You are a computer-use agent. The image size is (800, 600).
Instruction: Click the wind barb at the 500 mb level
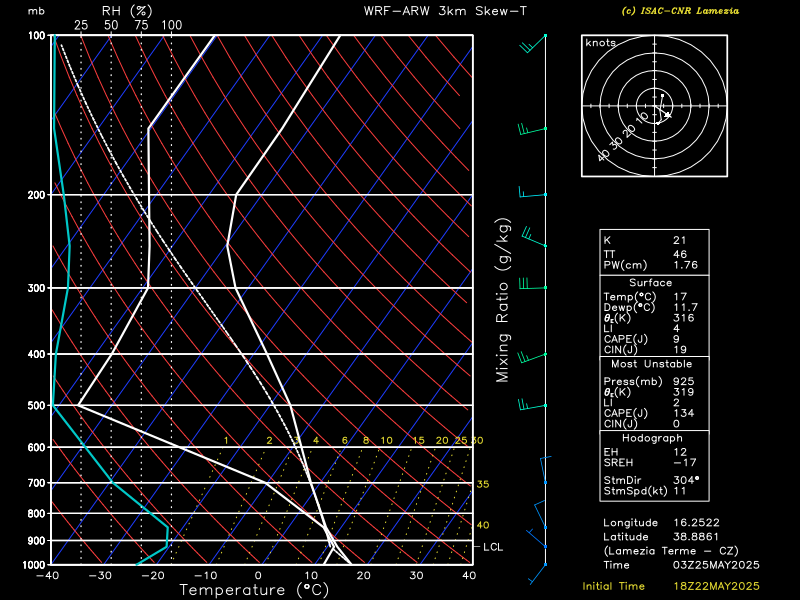[x=533, y=405]
